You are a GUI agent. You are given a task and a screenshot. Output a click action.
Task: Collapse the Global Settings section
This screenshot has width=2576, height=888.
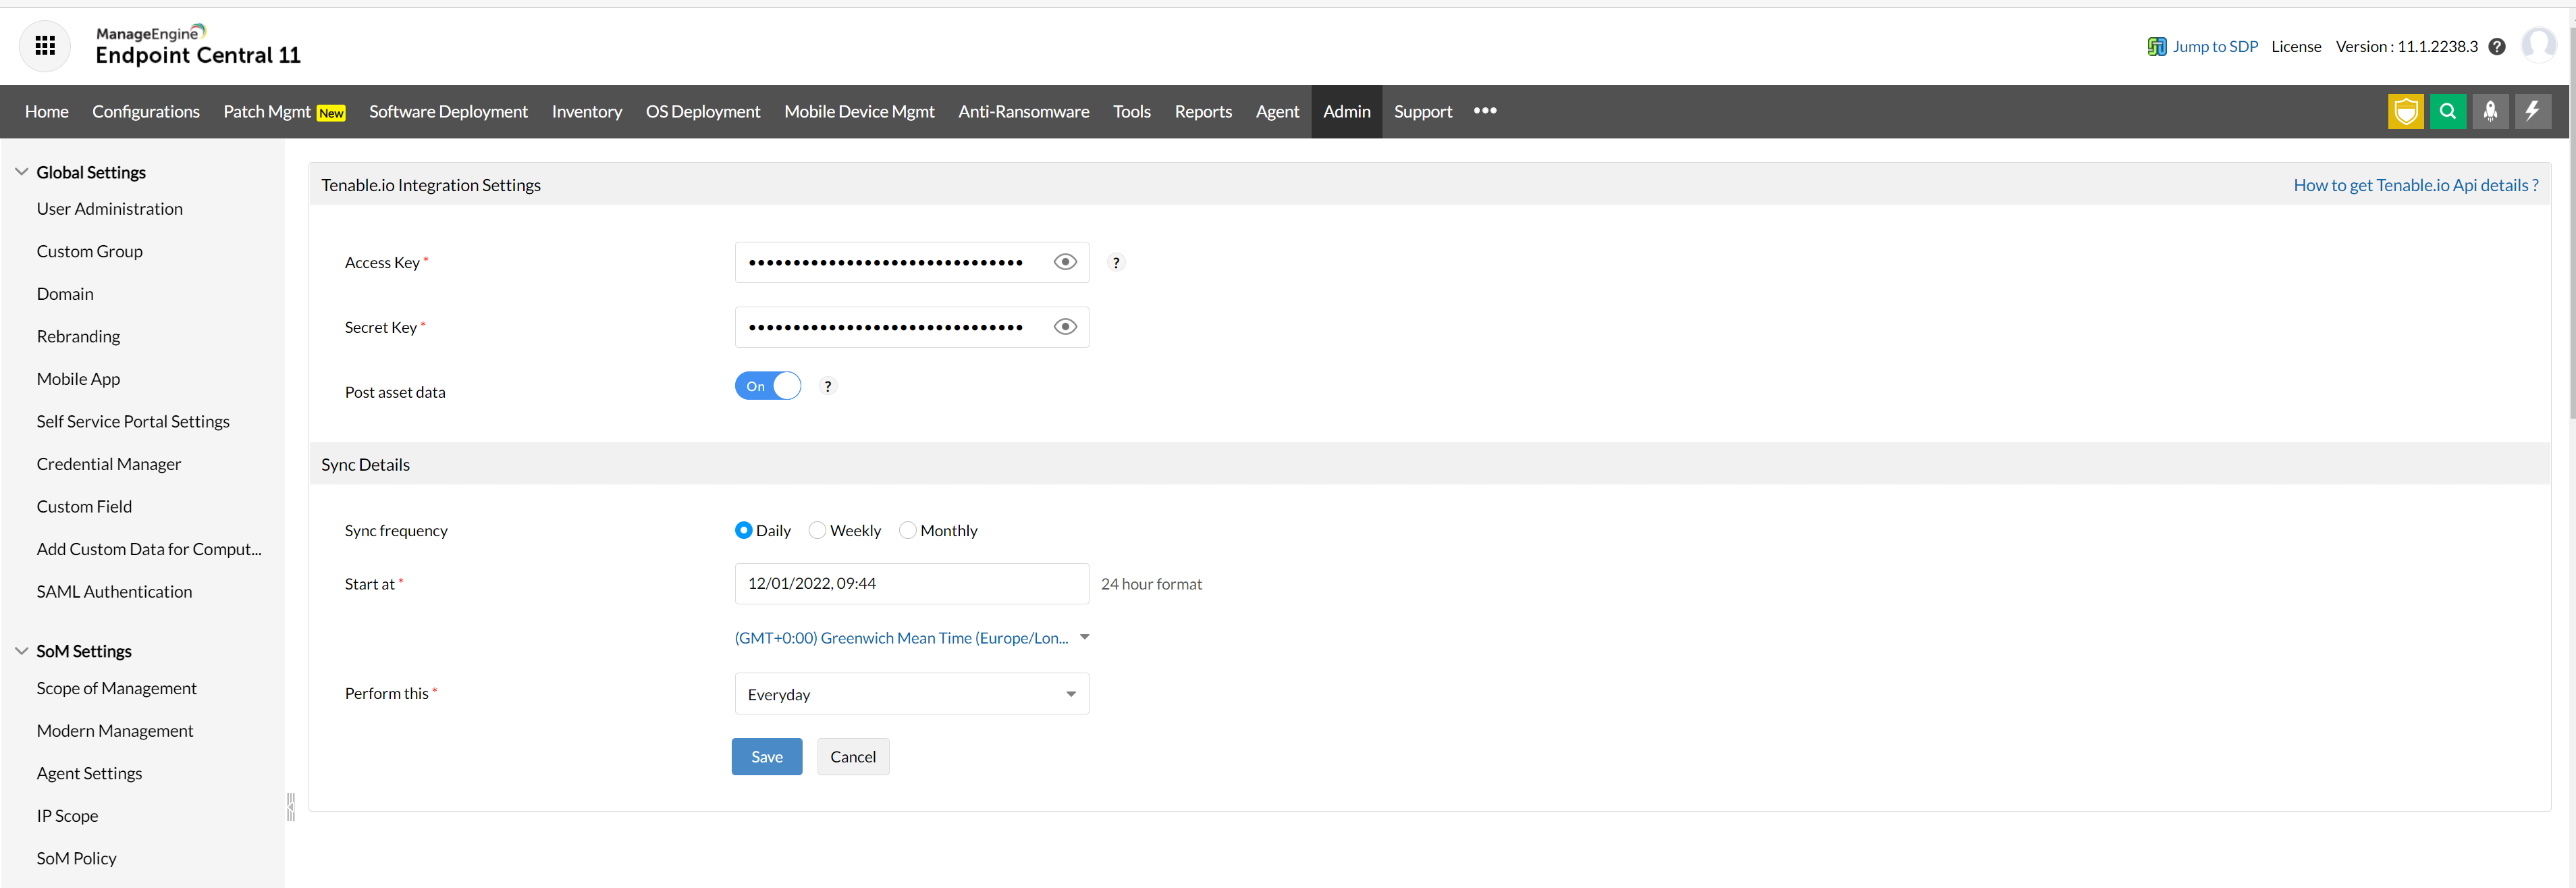22,172
